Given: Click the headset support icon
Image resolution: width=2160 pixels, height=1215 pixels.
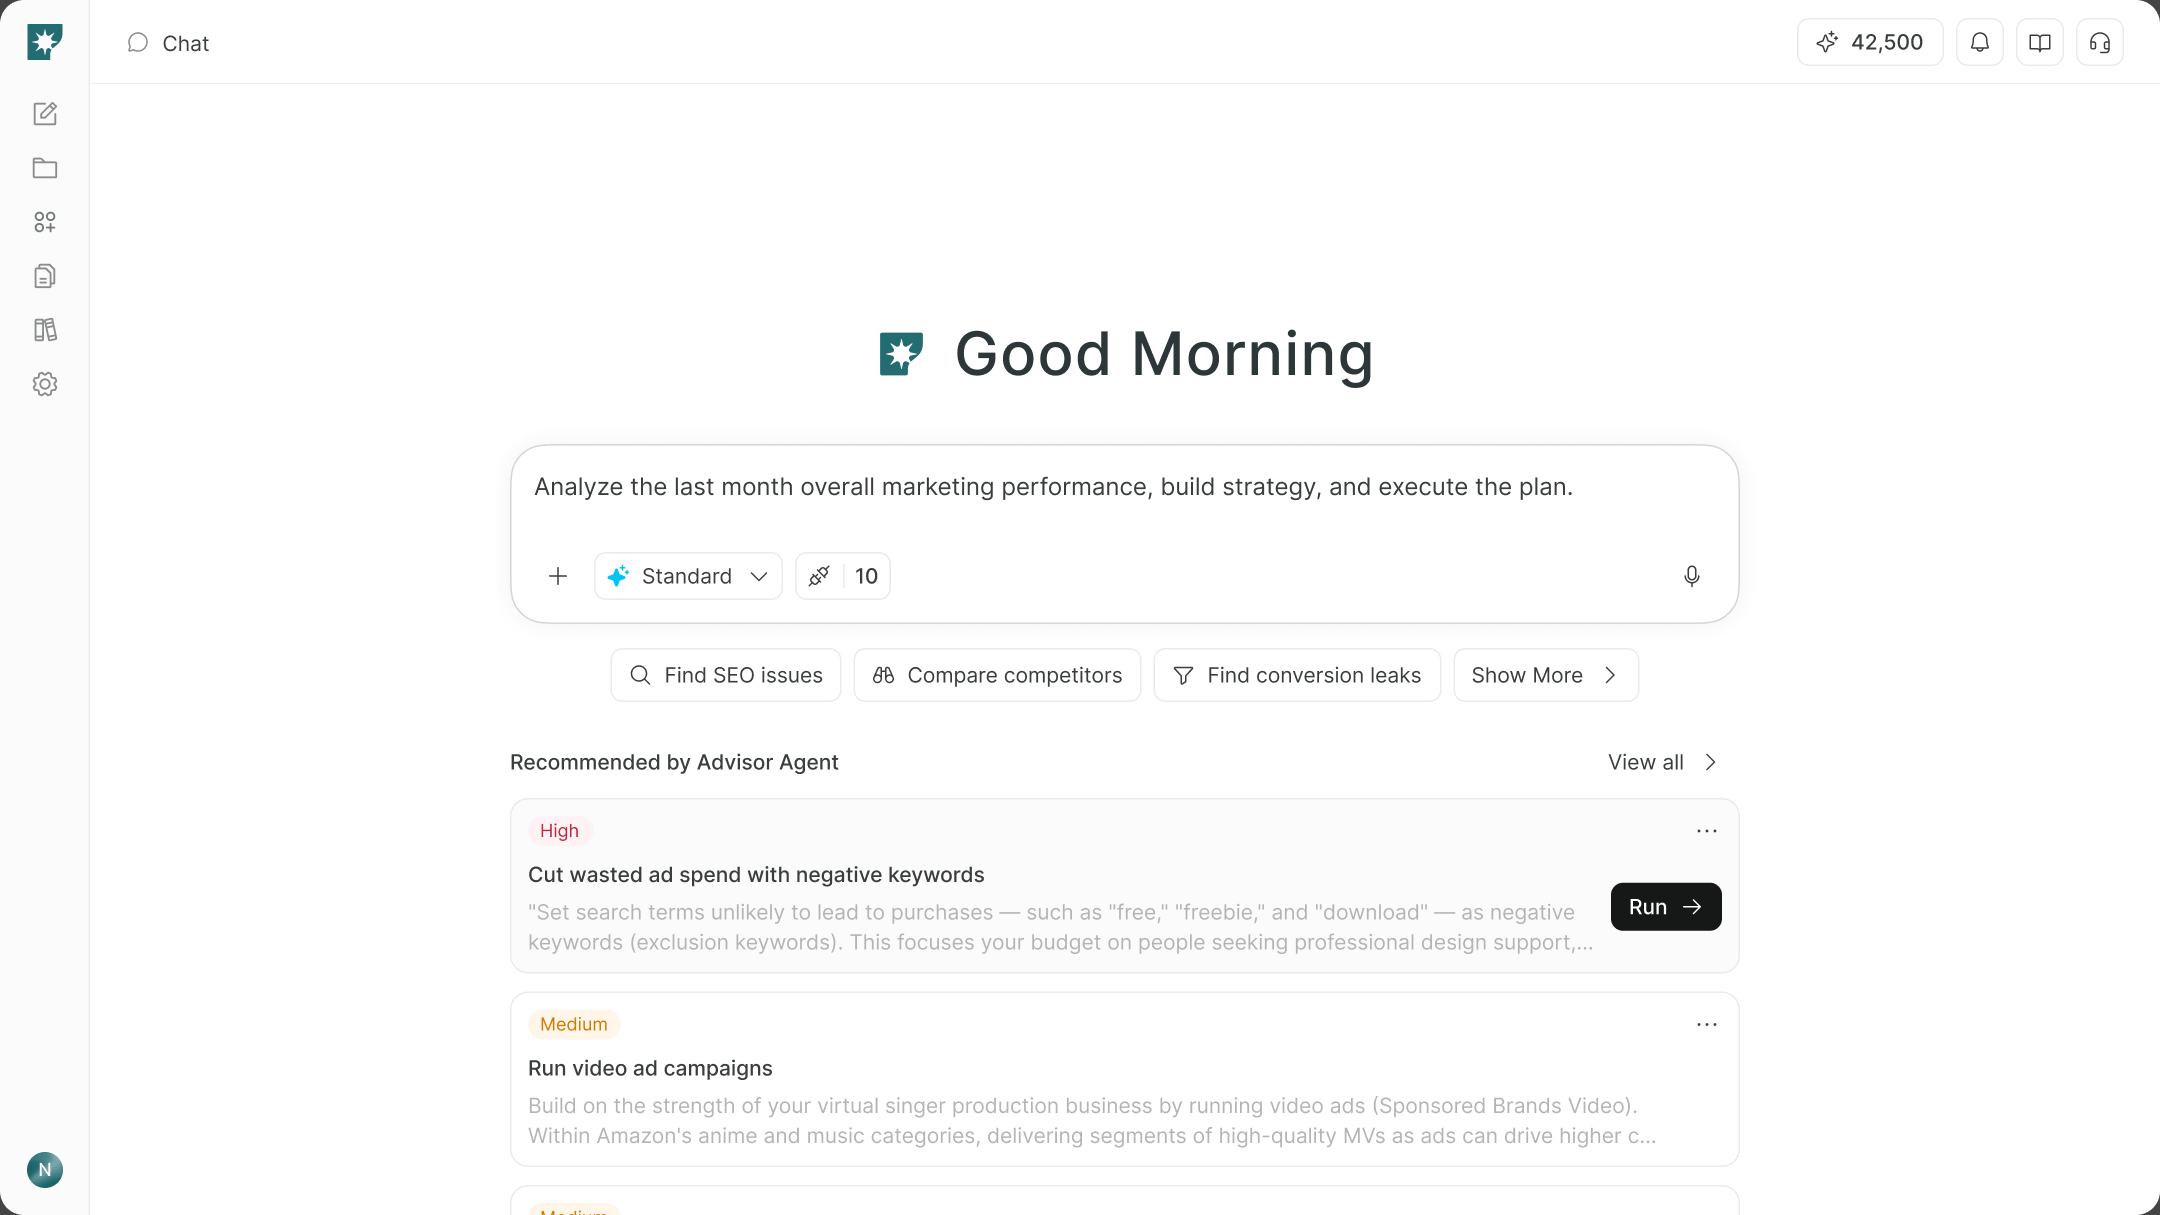Looking at the screenshot, I should point(2100,42).
